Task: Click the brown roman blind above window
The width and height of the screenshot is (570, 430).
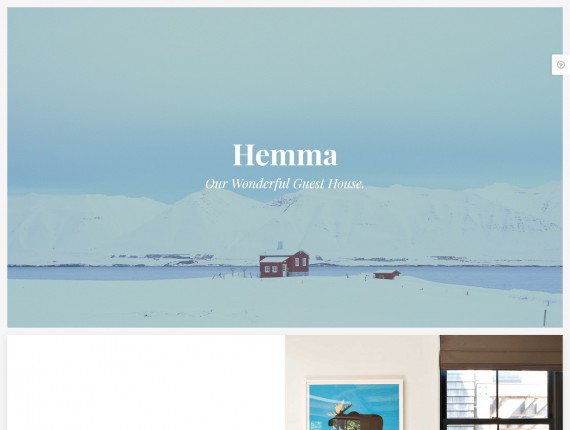Action: pos(501,353)
